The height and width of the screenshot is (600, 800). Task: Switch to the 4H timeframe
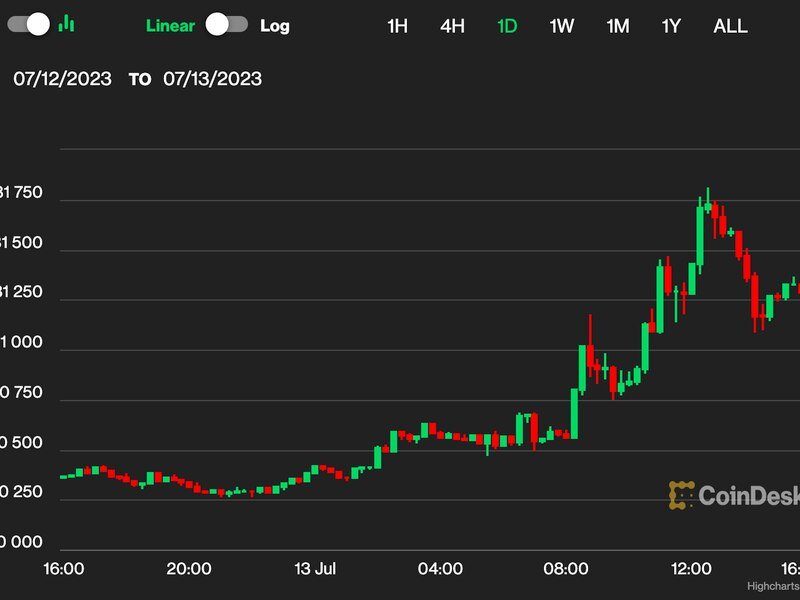click(x=452, y=26)
